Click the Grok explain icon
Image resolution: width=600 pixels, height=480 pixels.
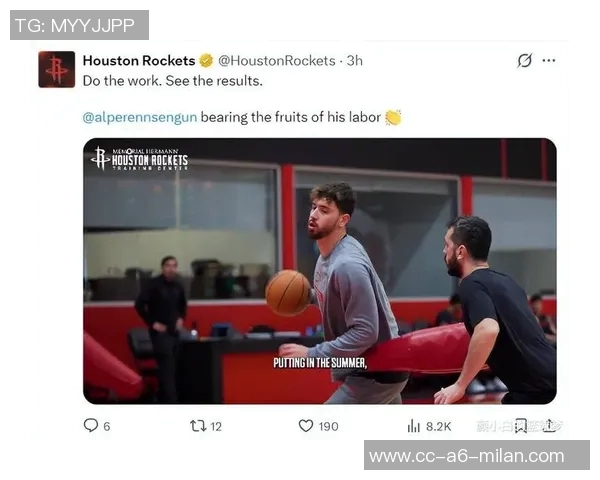point(524,60)
